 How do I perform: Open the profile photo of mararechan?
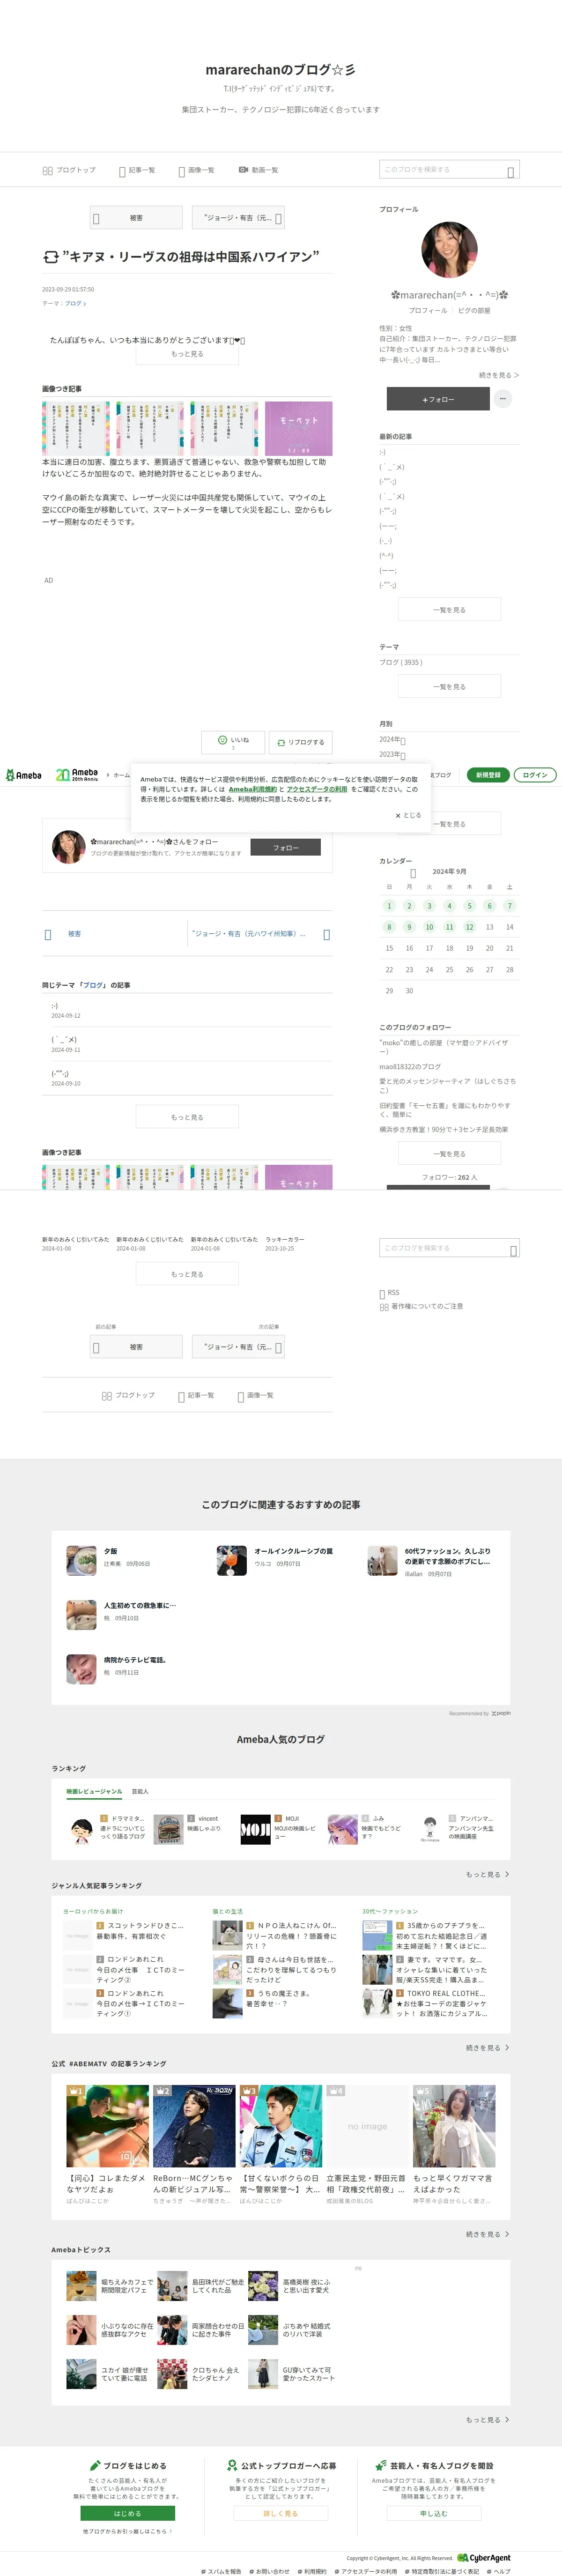[449, 250]
